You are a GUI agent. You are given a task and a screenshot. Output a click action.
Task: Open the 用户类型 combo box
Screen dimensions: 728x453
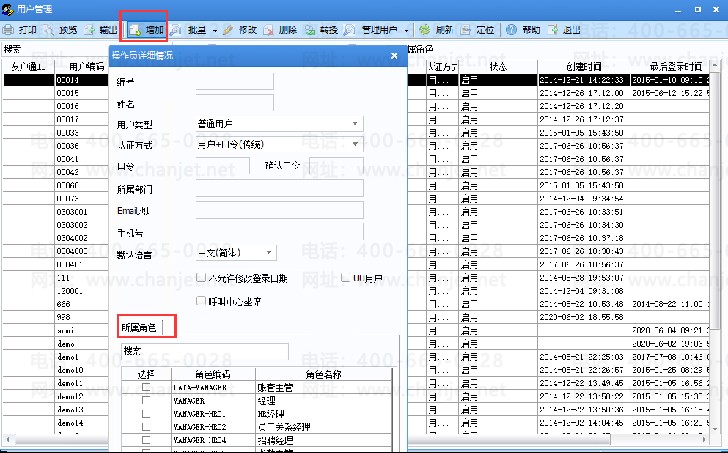279,124
